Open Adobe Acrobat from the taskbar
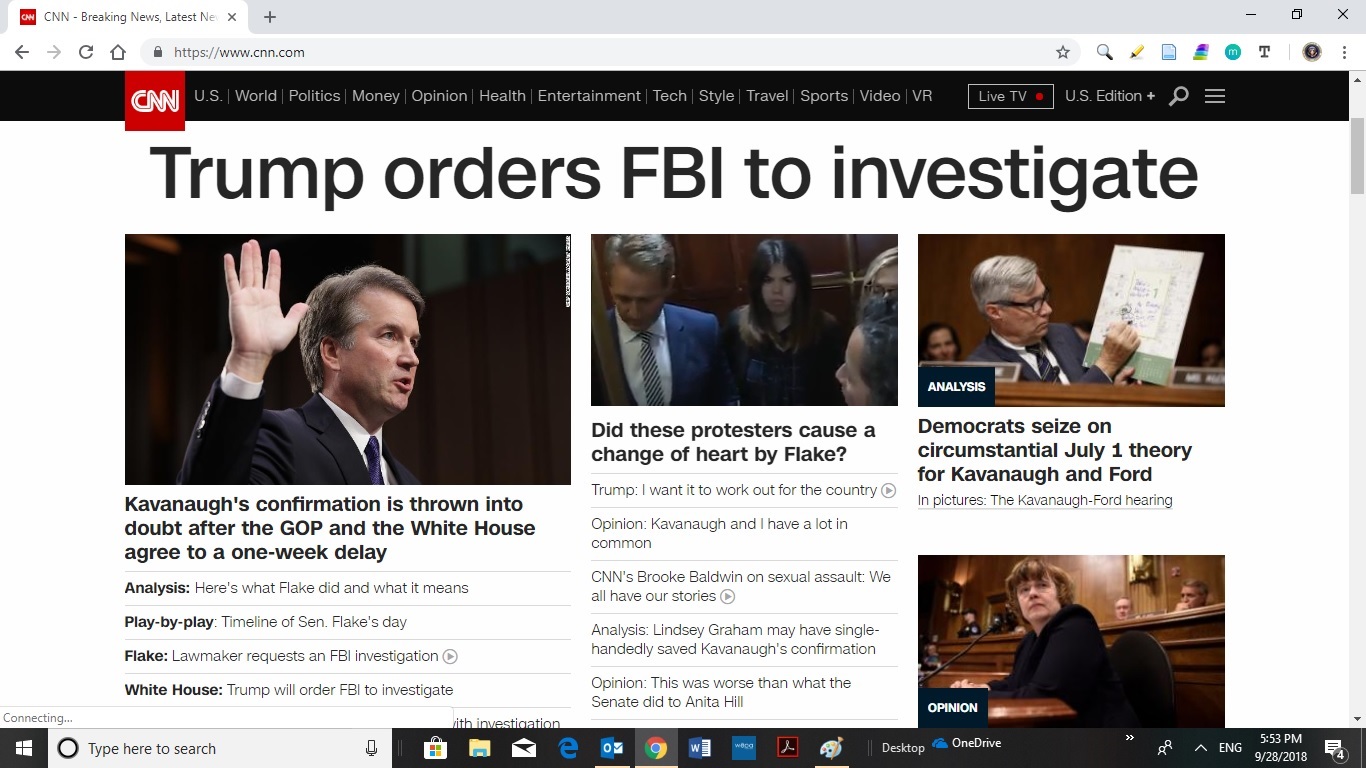Screen dimensions: 1366x768 click(x=788, y=748)
